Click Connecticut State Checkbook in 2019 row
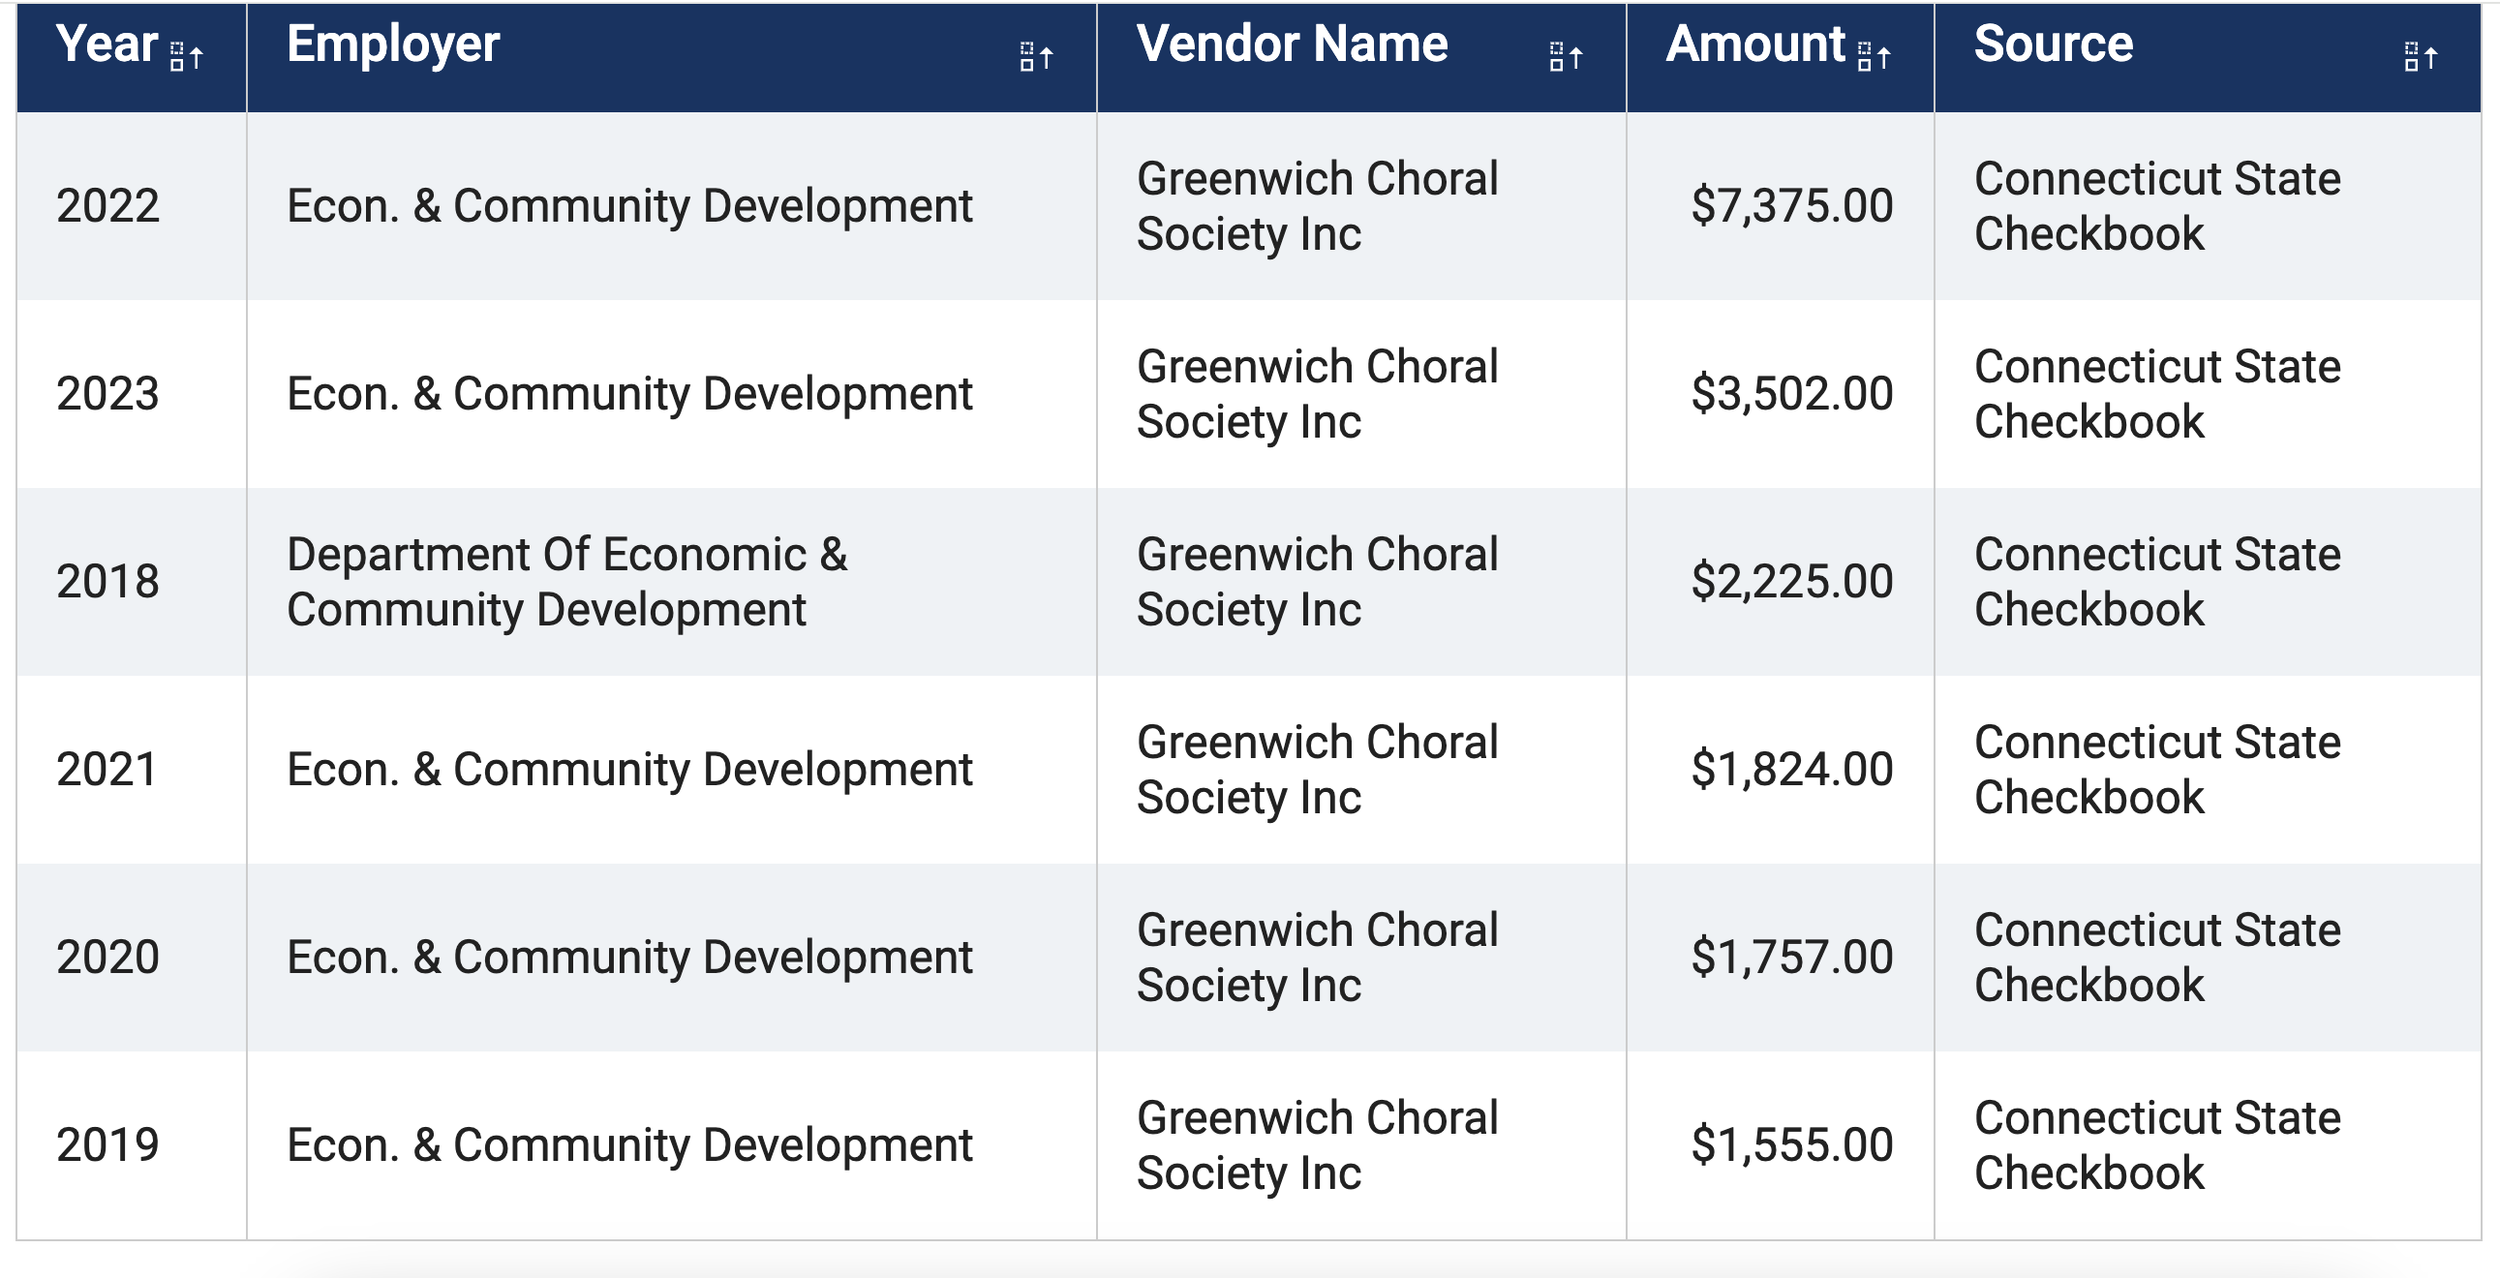Image resolution: width=2500 pixels, height=1278 pixels. (2157, 1146)
